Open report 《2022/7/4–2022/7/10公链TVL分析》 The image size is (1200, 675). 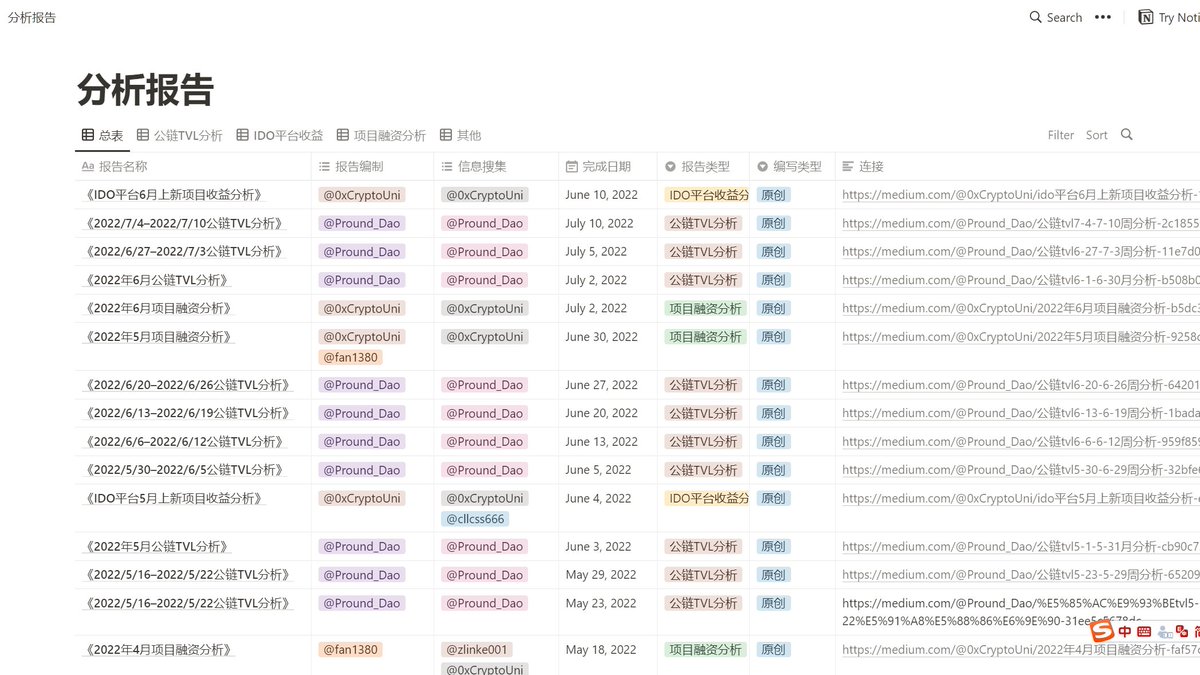click(185, 223)
